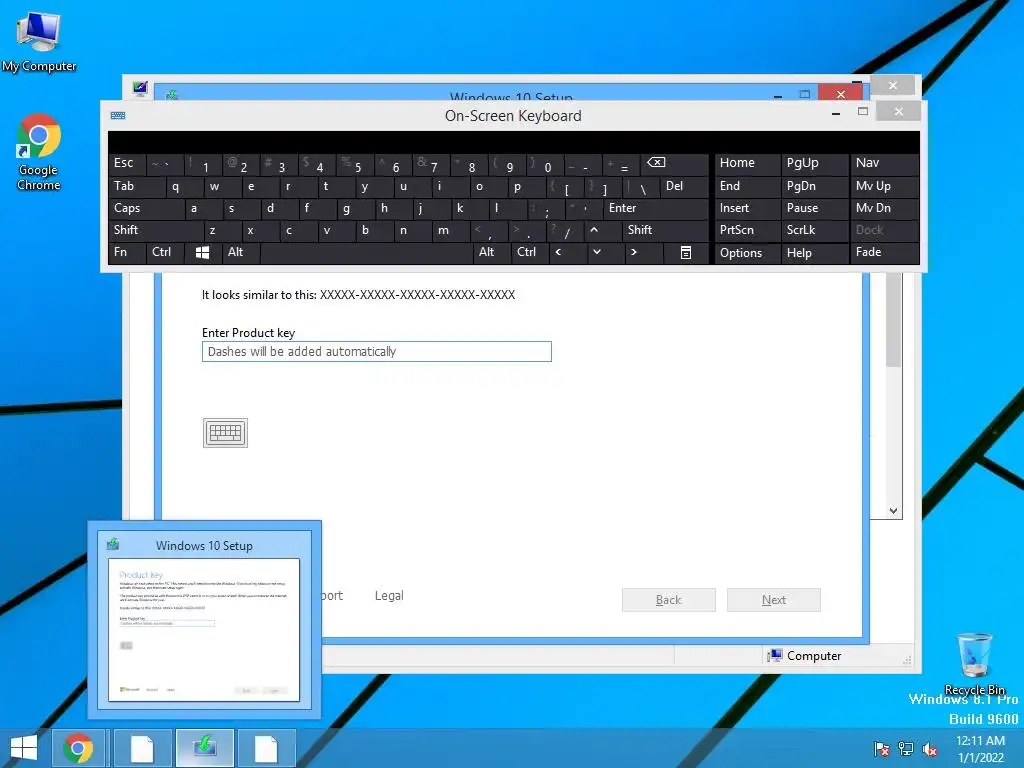Click the PgDn key
1024x768 pixels.
814,186
